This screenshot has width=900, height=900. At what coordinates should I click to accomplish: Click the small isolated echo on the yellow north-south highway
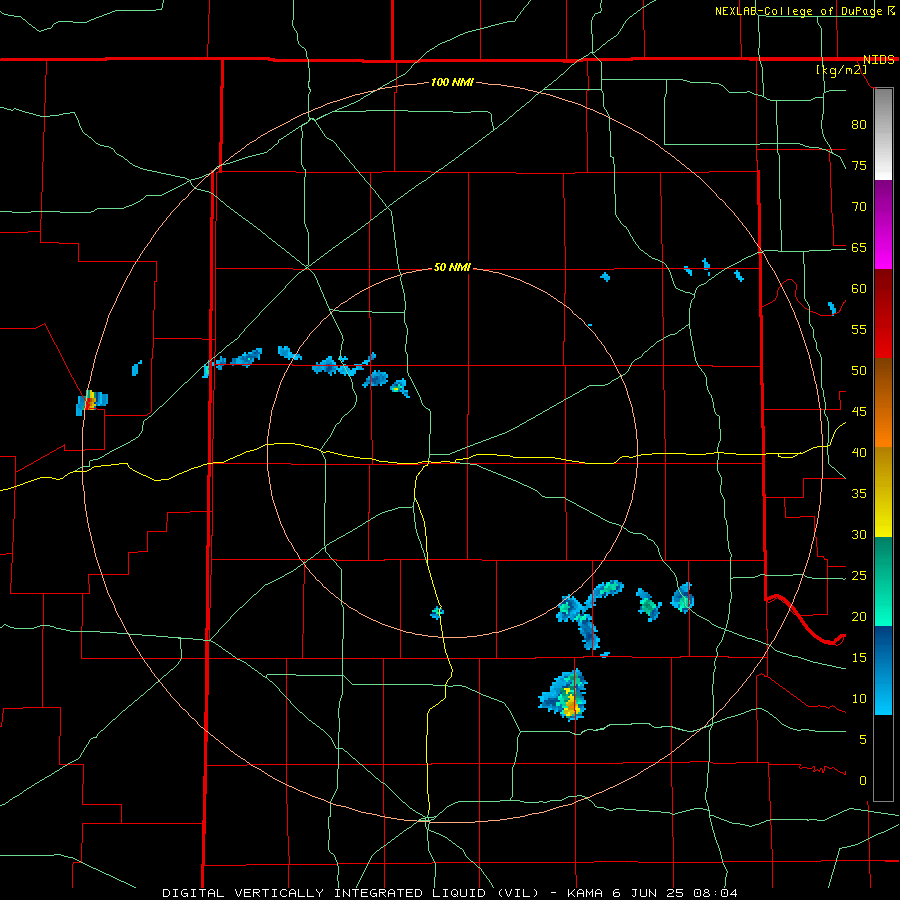click(x=437, y=612)
